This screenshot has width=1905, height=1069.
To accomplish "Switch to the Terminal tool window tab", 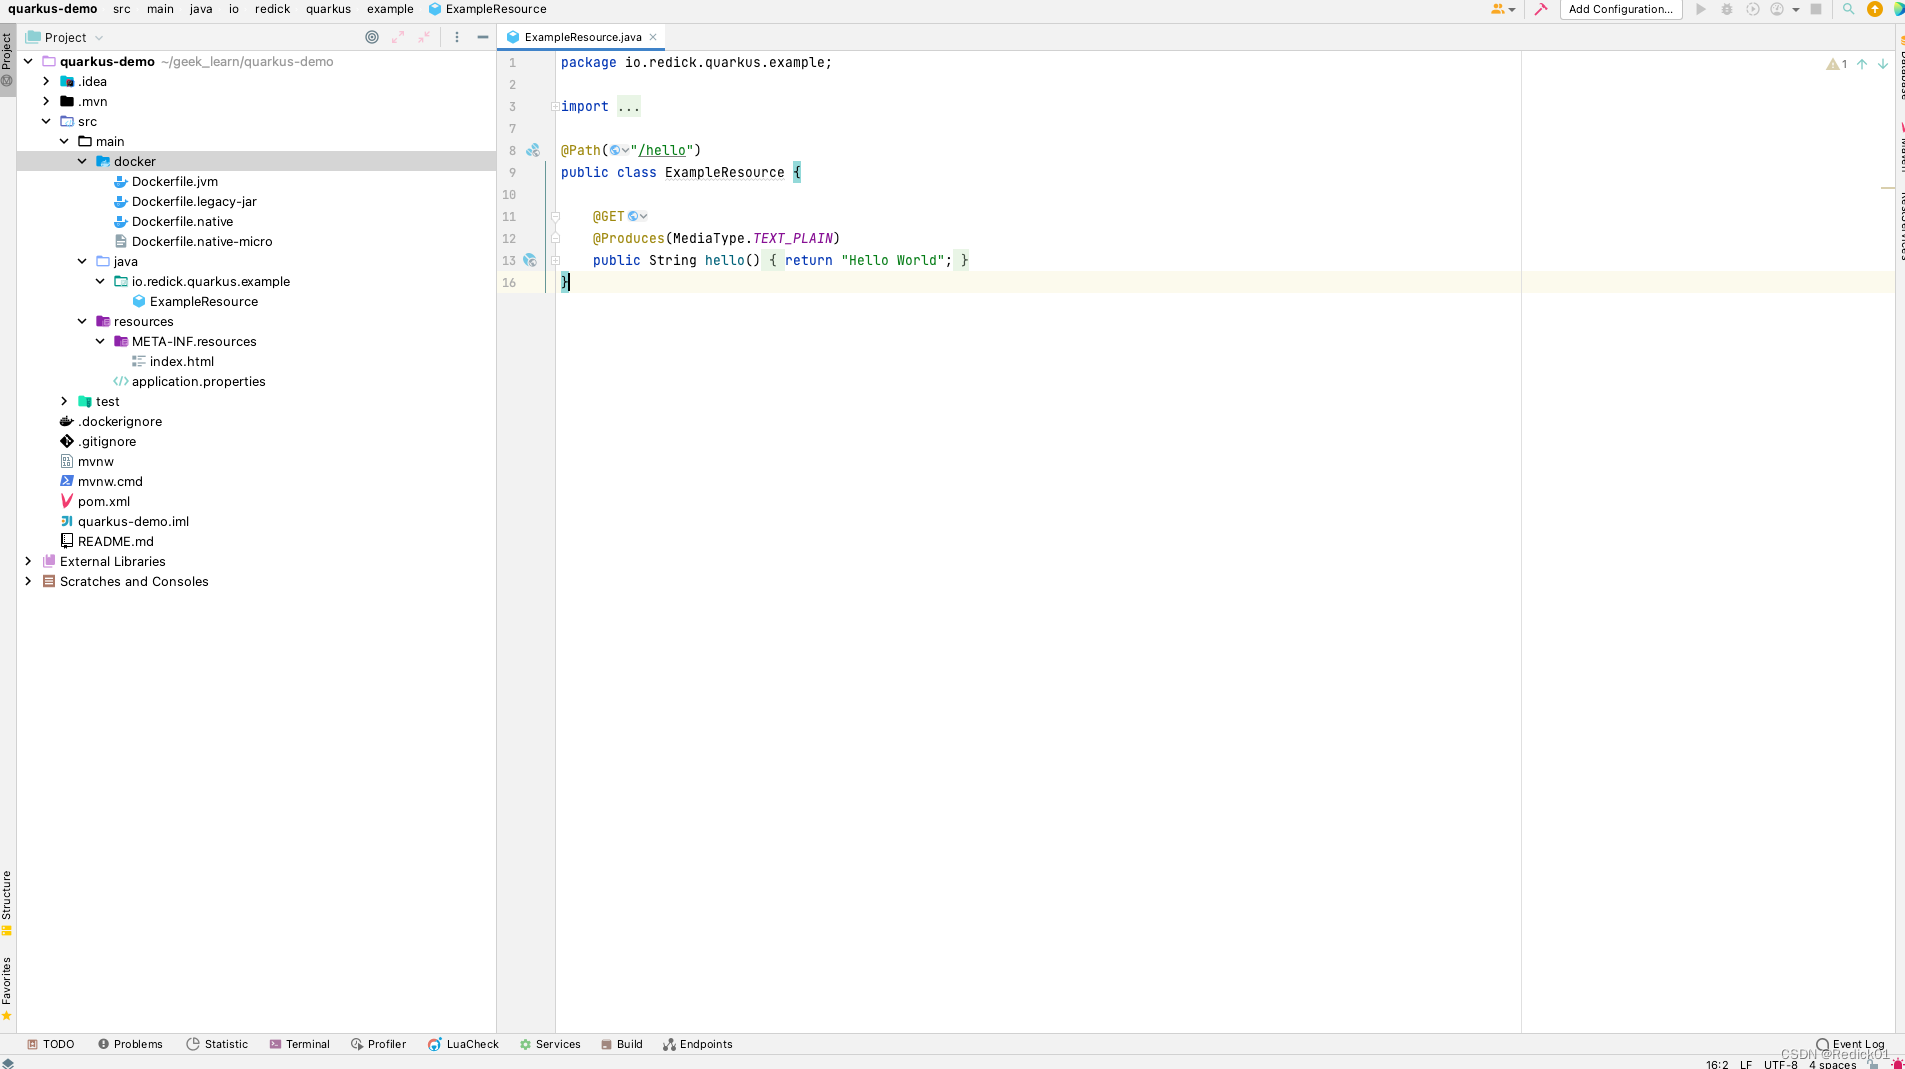I will click(x=300, y=1044).
